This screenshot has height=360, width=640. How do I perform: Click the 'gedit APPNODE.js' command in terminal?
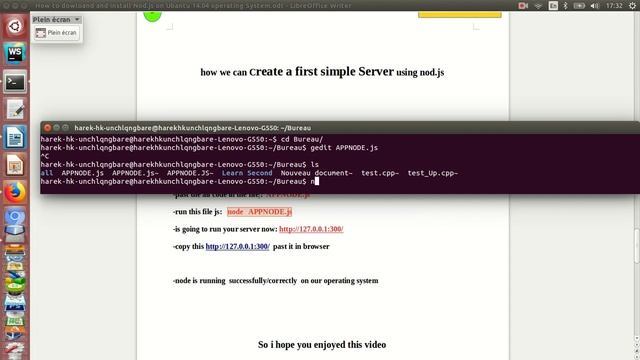[x=344, y=148]
